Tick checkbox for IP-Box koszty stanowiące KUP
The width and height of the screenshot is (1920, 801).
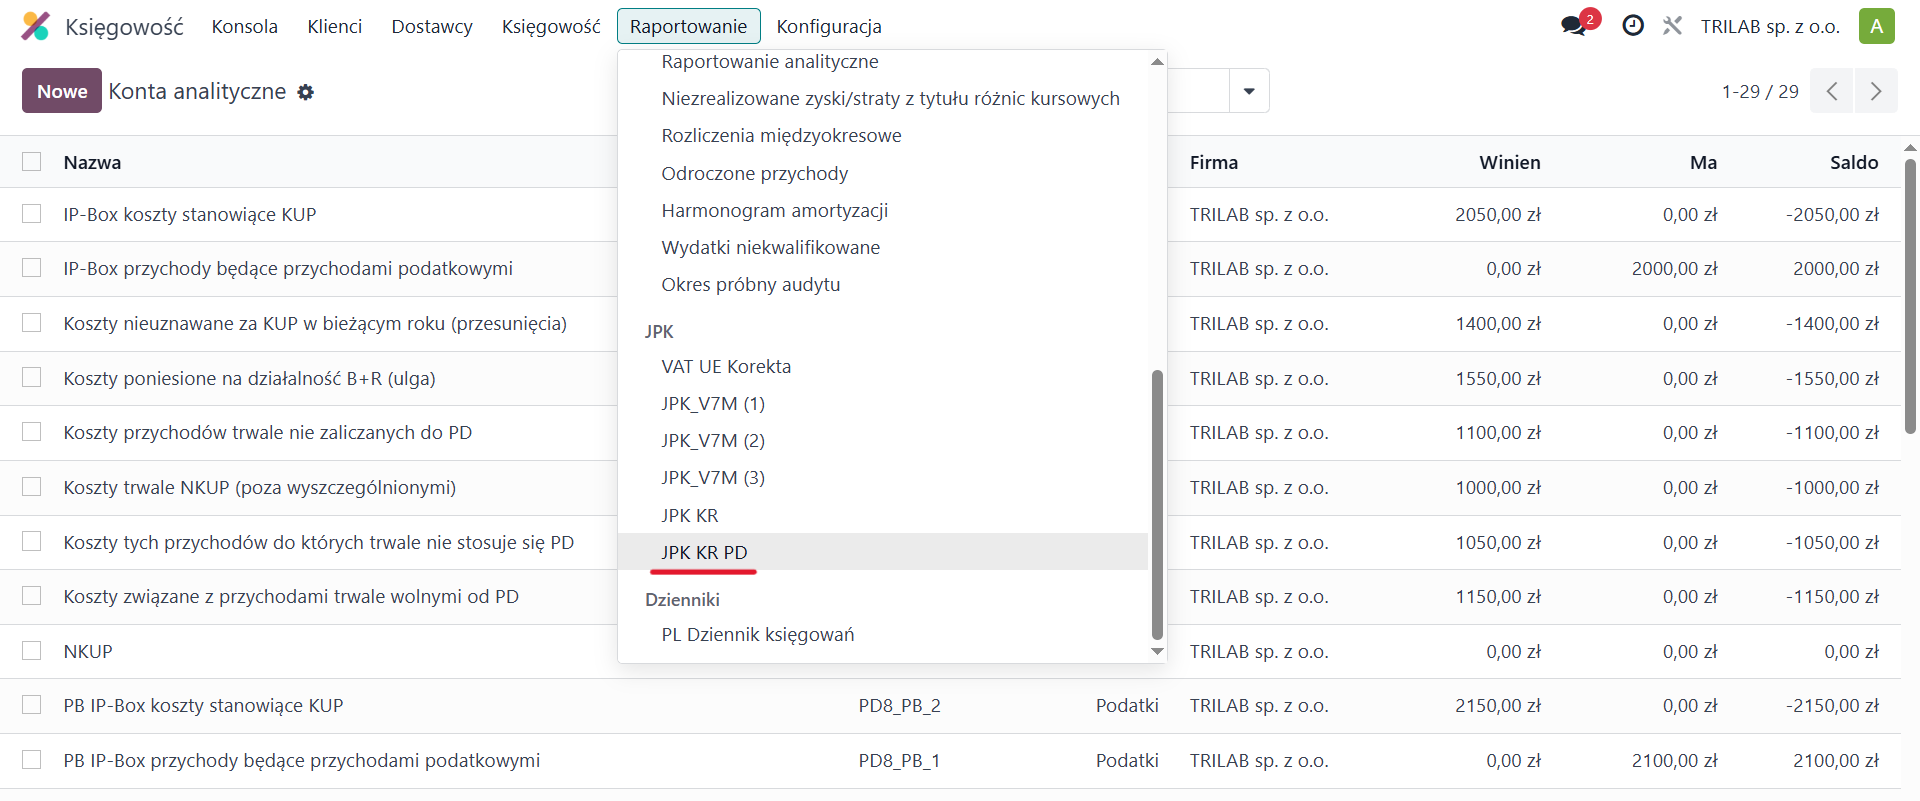pos(32,214)
